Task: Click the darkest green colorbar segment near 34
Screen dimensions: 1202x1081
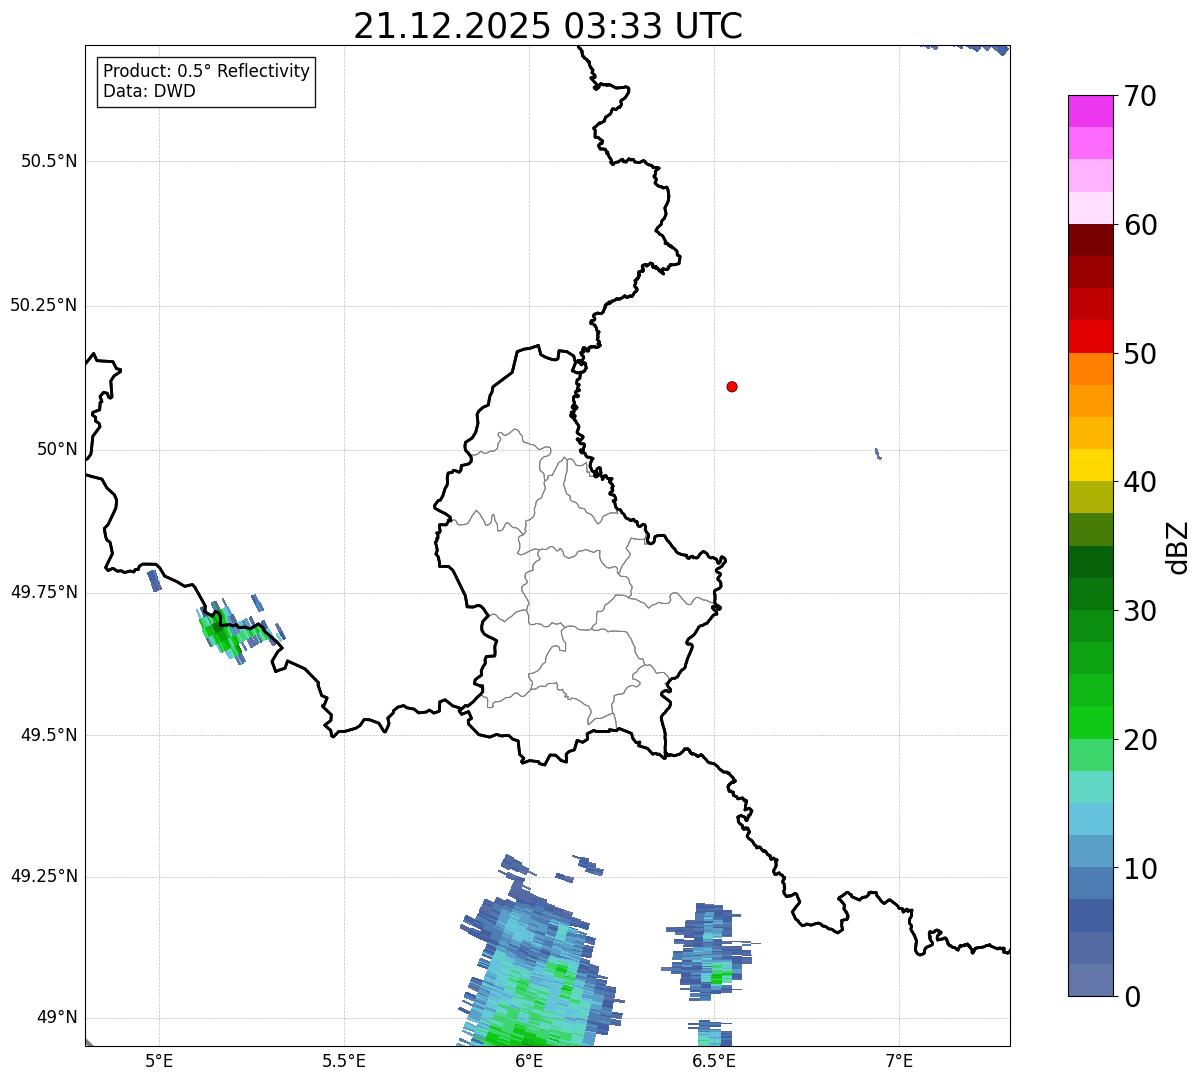Action: [1090, 562]
